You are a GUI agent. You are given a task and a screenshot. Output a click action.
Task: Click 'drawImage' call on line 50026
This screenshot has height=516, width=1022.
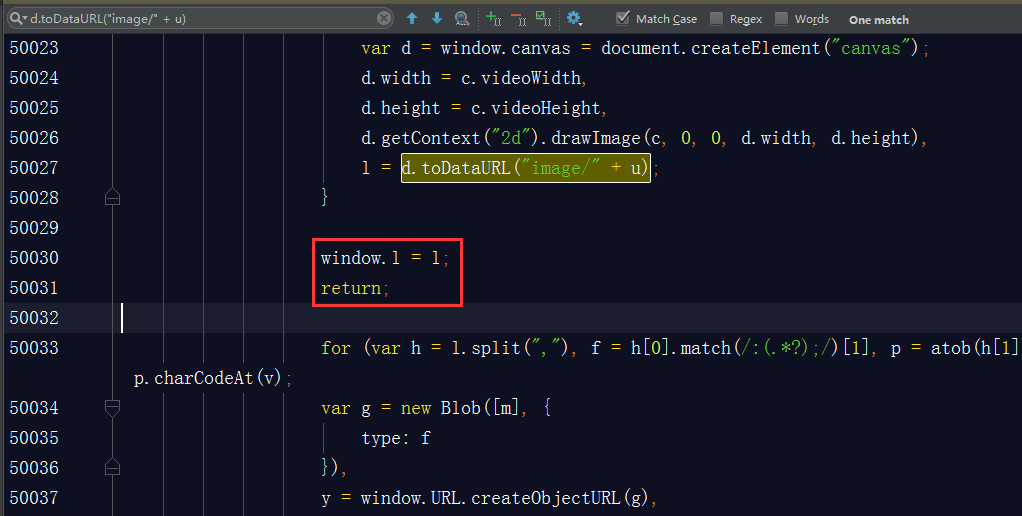point(596,138)
